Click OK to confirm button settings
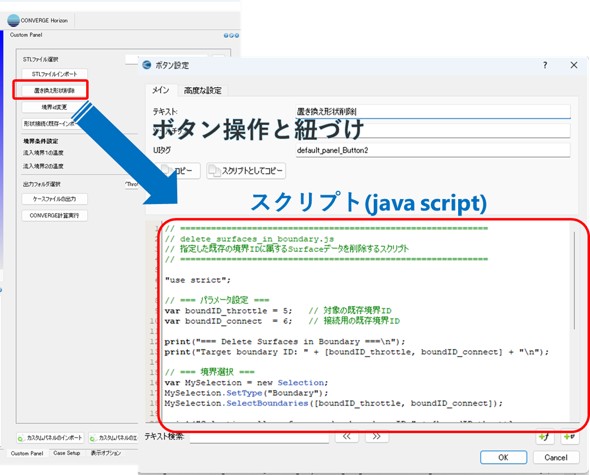This screenshot has height=475, width=590. point(503,457)
